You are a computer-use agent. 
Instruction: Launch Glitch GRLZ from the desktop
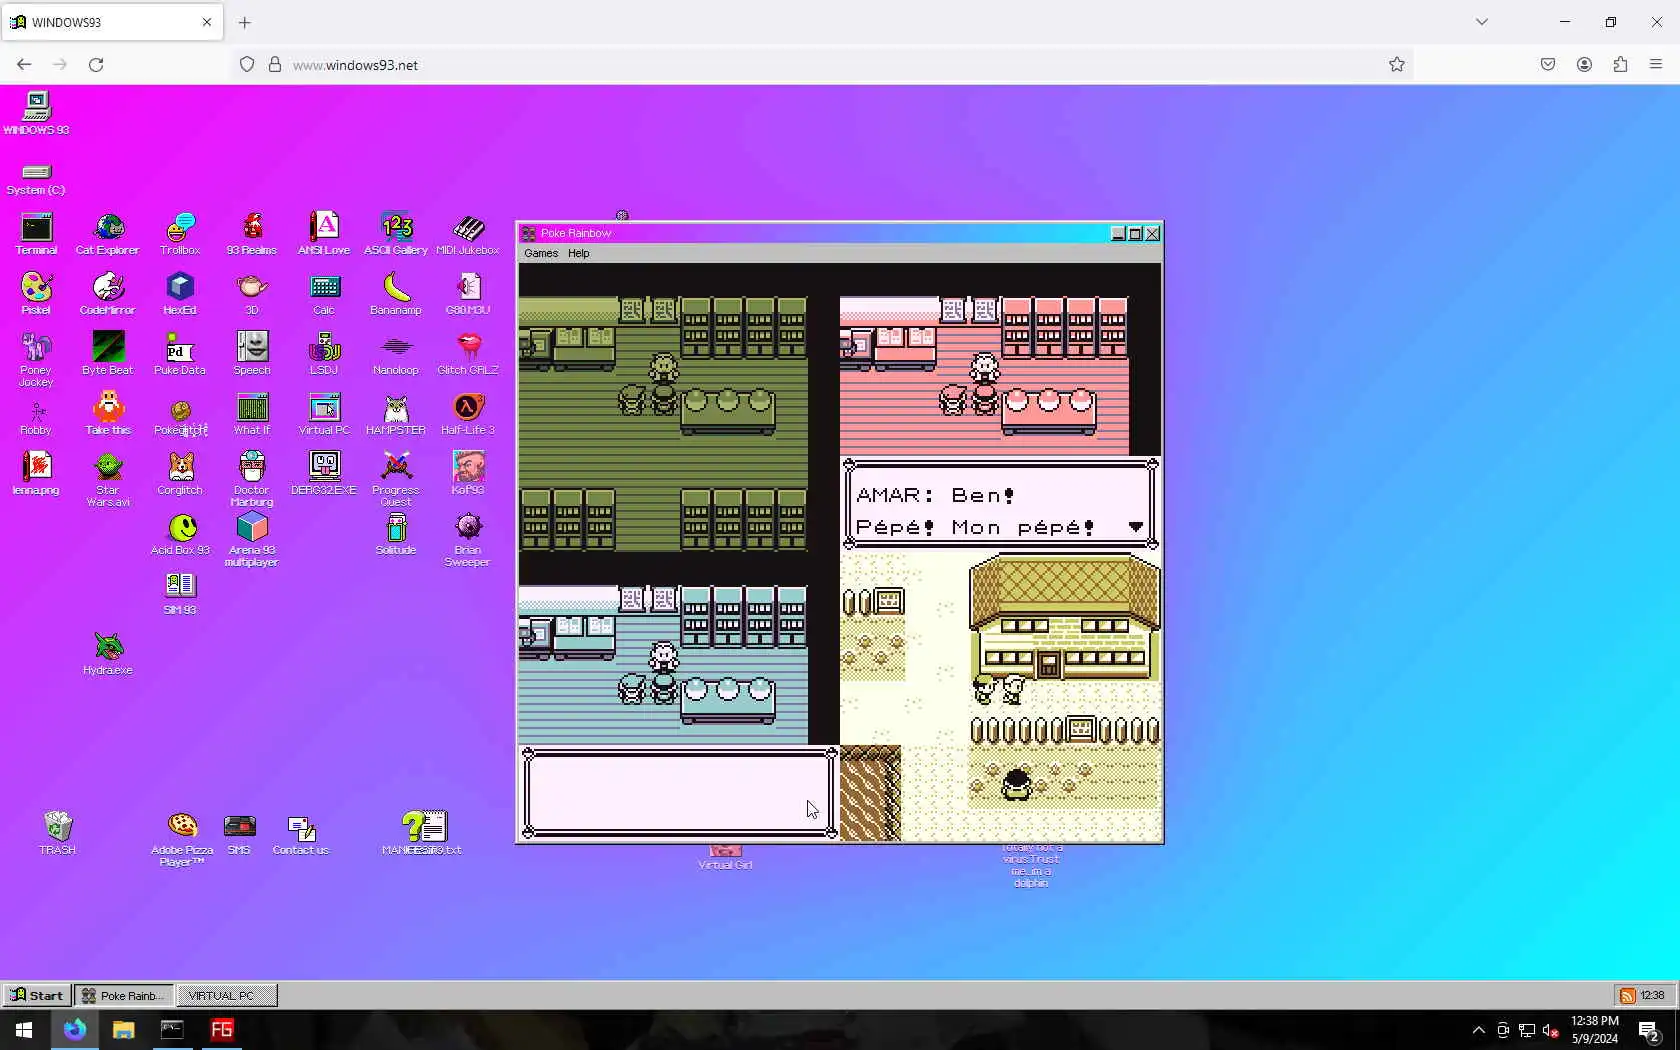tap(468, 354)
